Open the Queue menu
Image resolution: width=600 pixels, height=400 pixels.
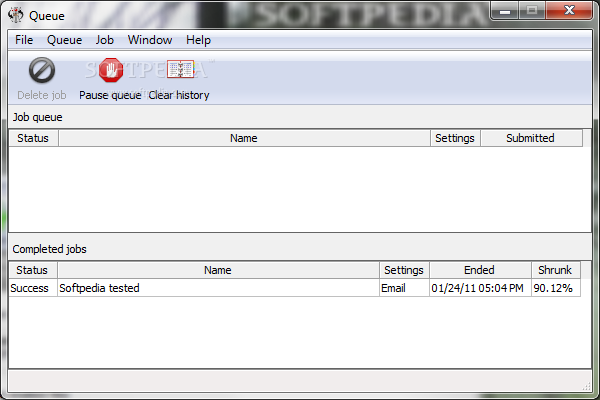pyautogui.click(x=64, y=40)
